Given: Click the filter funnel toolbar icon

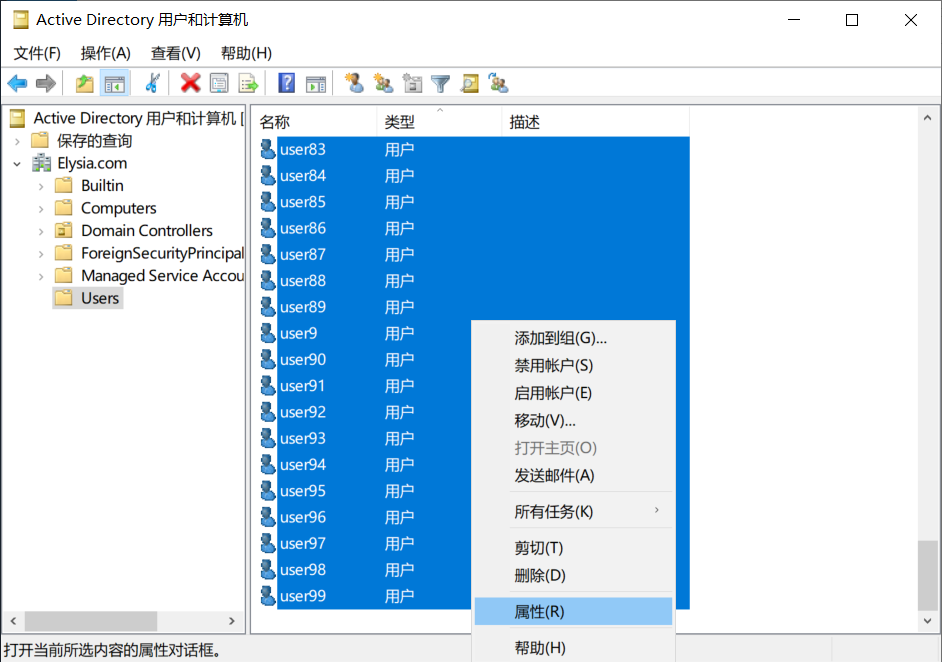Looking at the screenshot, I should pos(440,83).
